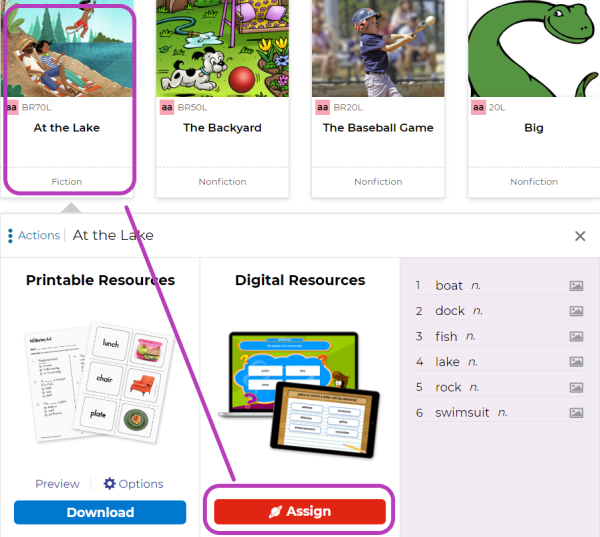Image resolution: width=600 pixels, height=537 pixels.
Task: Click the red Assign button
Action: [300, 511]
